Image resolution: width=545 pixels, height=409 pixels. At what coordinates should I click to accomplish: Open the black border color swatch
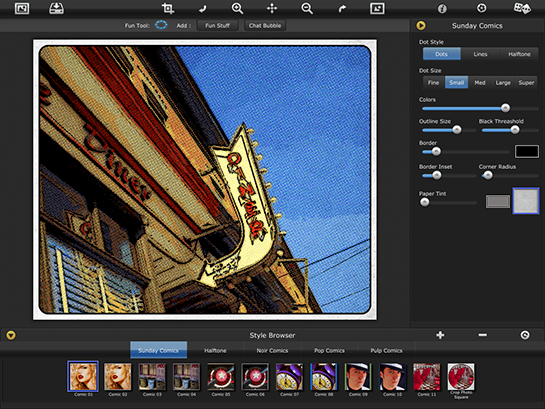[x=527, y=152]
